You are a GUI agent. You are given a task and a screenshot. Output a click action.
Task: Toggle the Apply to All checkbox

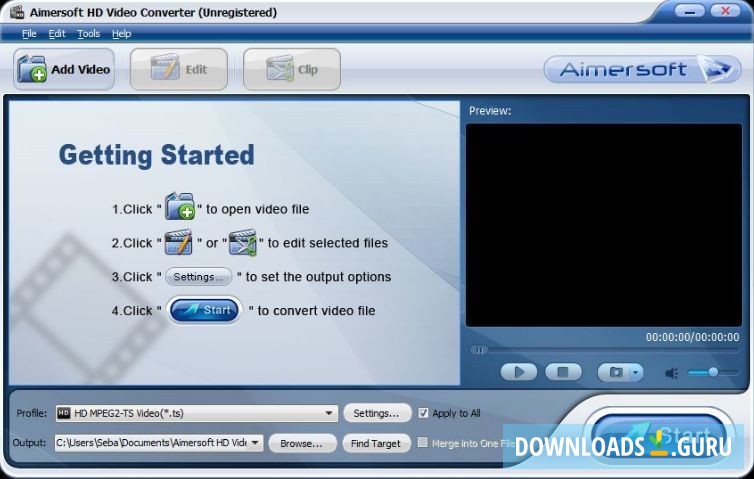423,413
